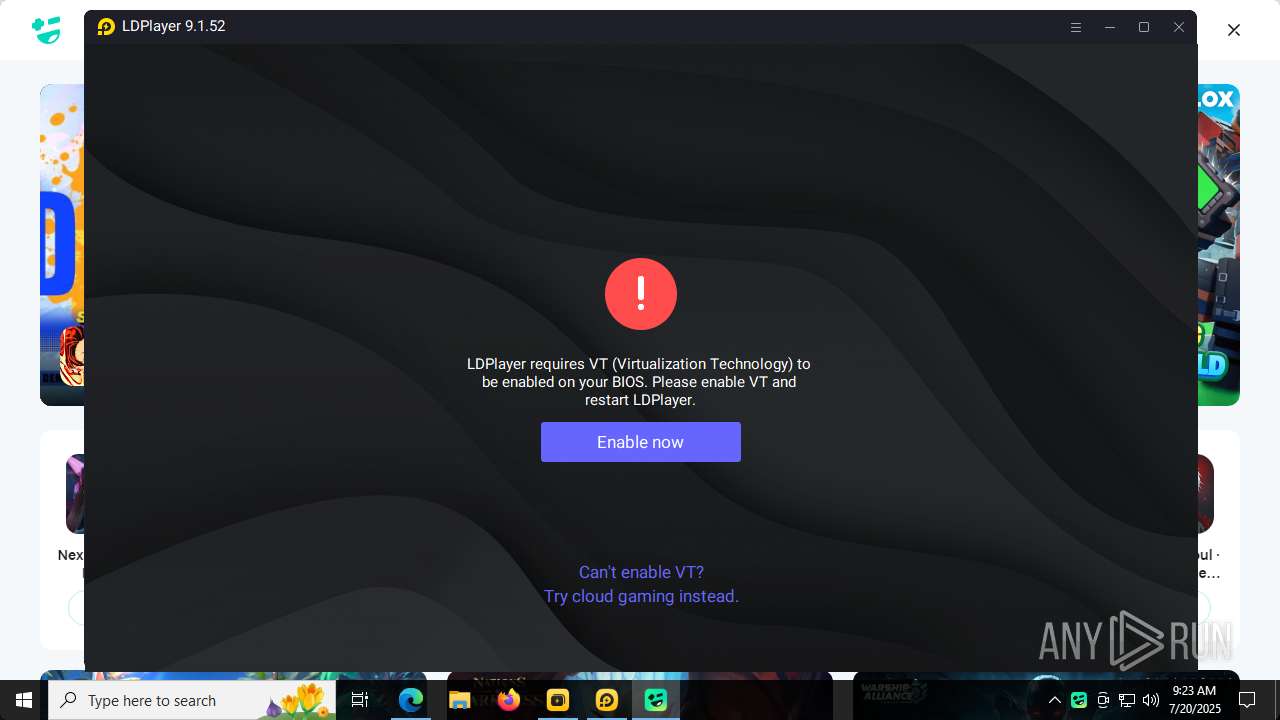This screenshot has width=1280, height=720.
Task: Open LDPlayer hamburger menu icon
Action: 1076,27
